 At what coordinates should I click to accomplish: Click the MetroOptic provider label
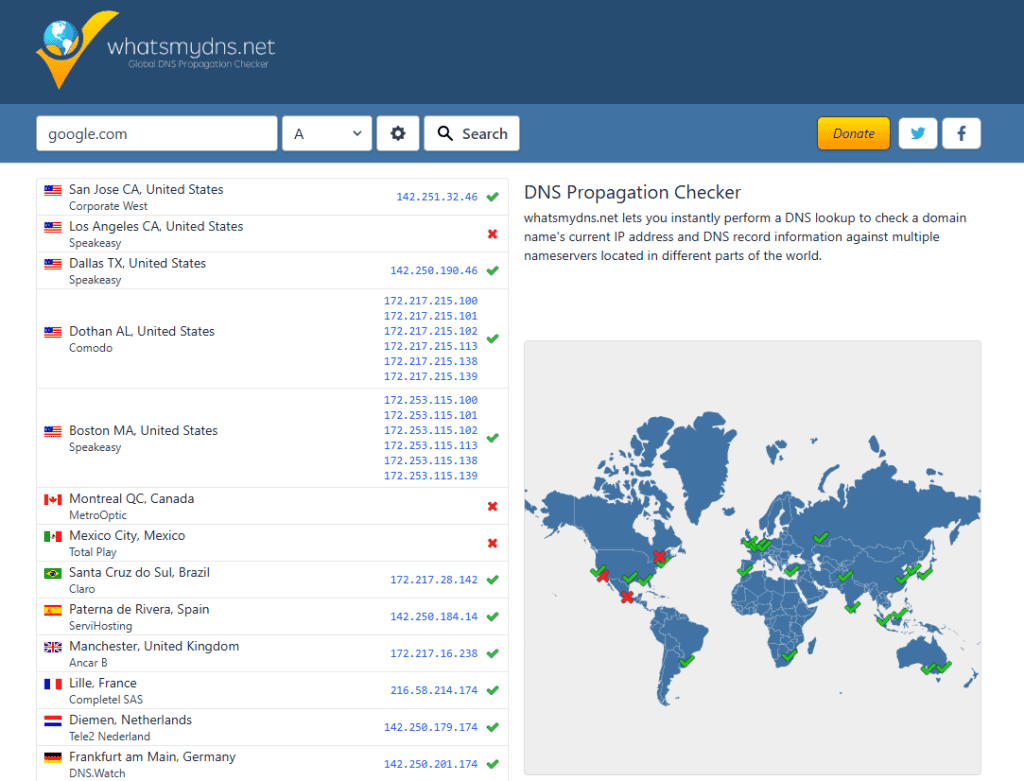[98, 515]
